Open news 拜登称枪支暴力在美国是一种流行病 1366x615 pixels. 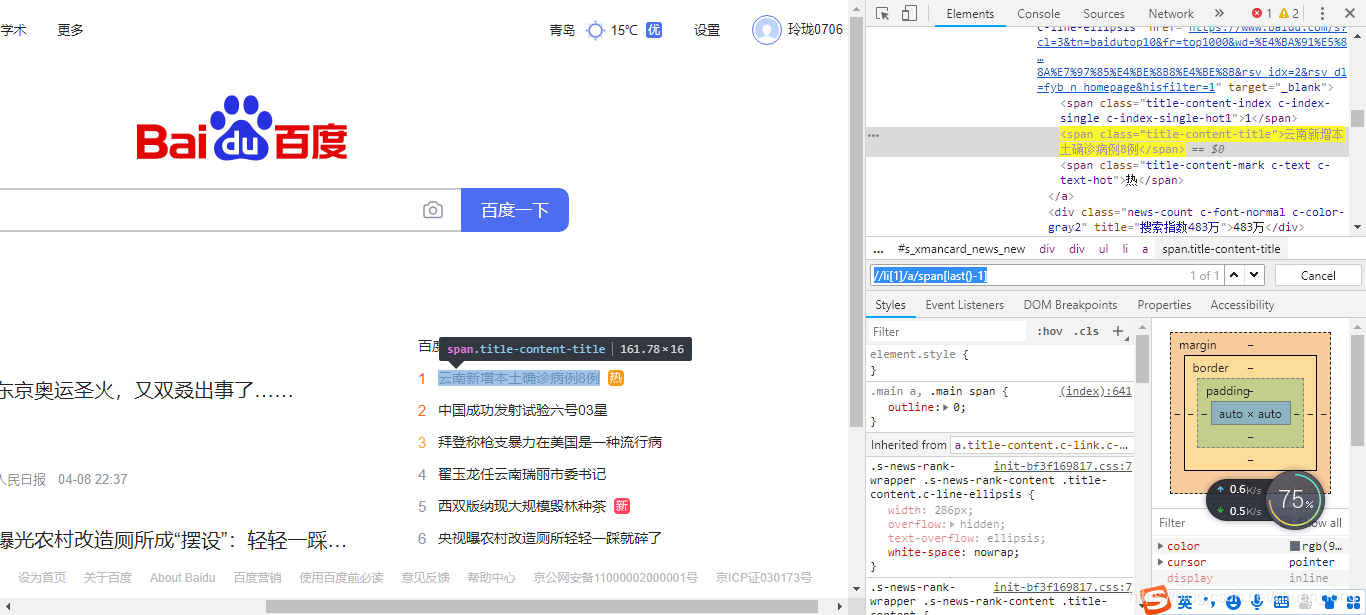(550, 442)
